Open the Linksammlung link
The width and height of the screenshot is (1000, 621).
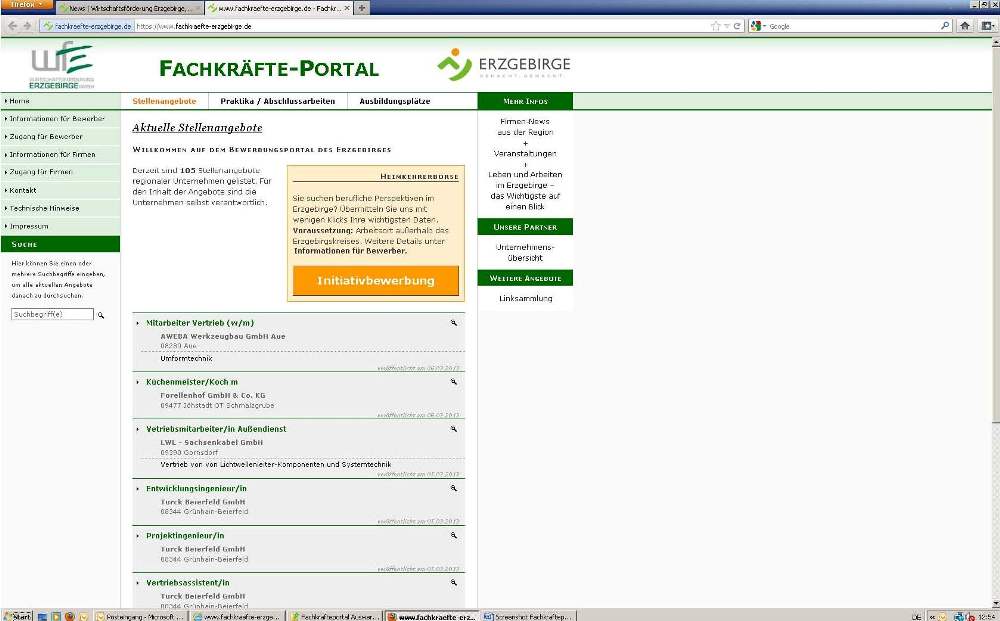pos(526,298)
